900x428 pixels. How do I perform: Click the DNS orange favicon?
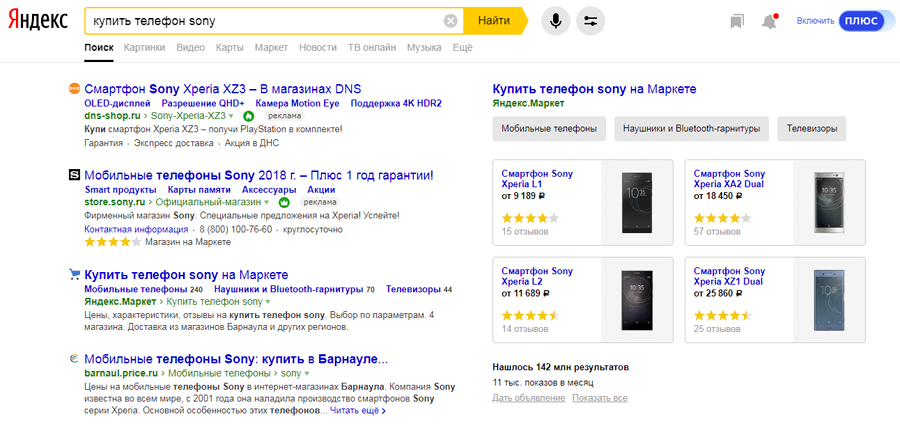(74, 88)
